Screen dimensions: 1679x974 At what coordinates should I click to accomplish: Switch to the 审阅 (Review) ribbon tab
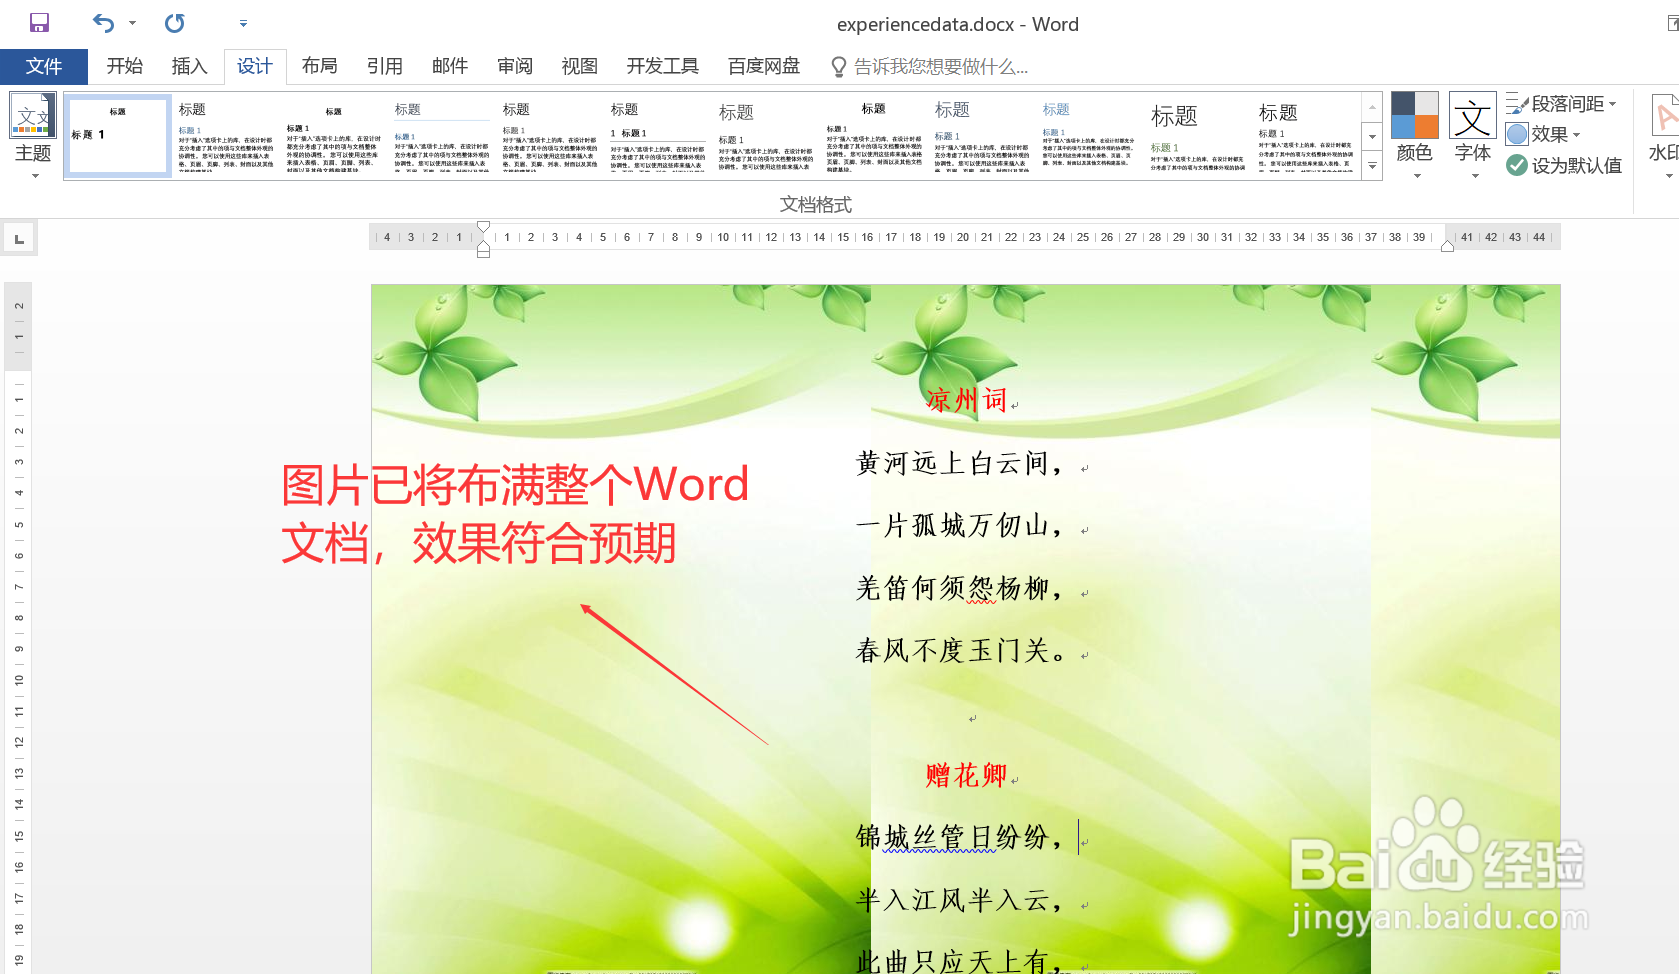(x=514, y=66)
